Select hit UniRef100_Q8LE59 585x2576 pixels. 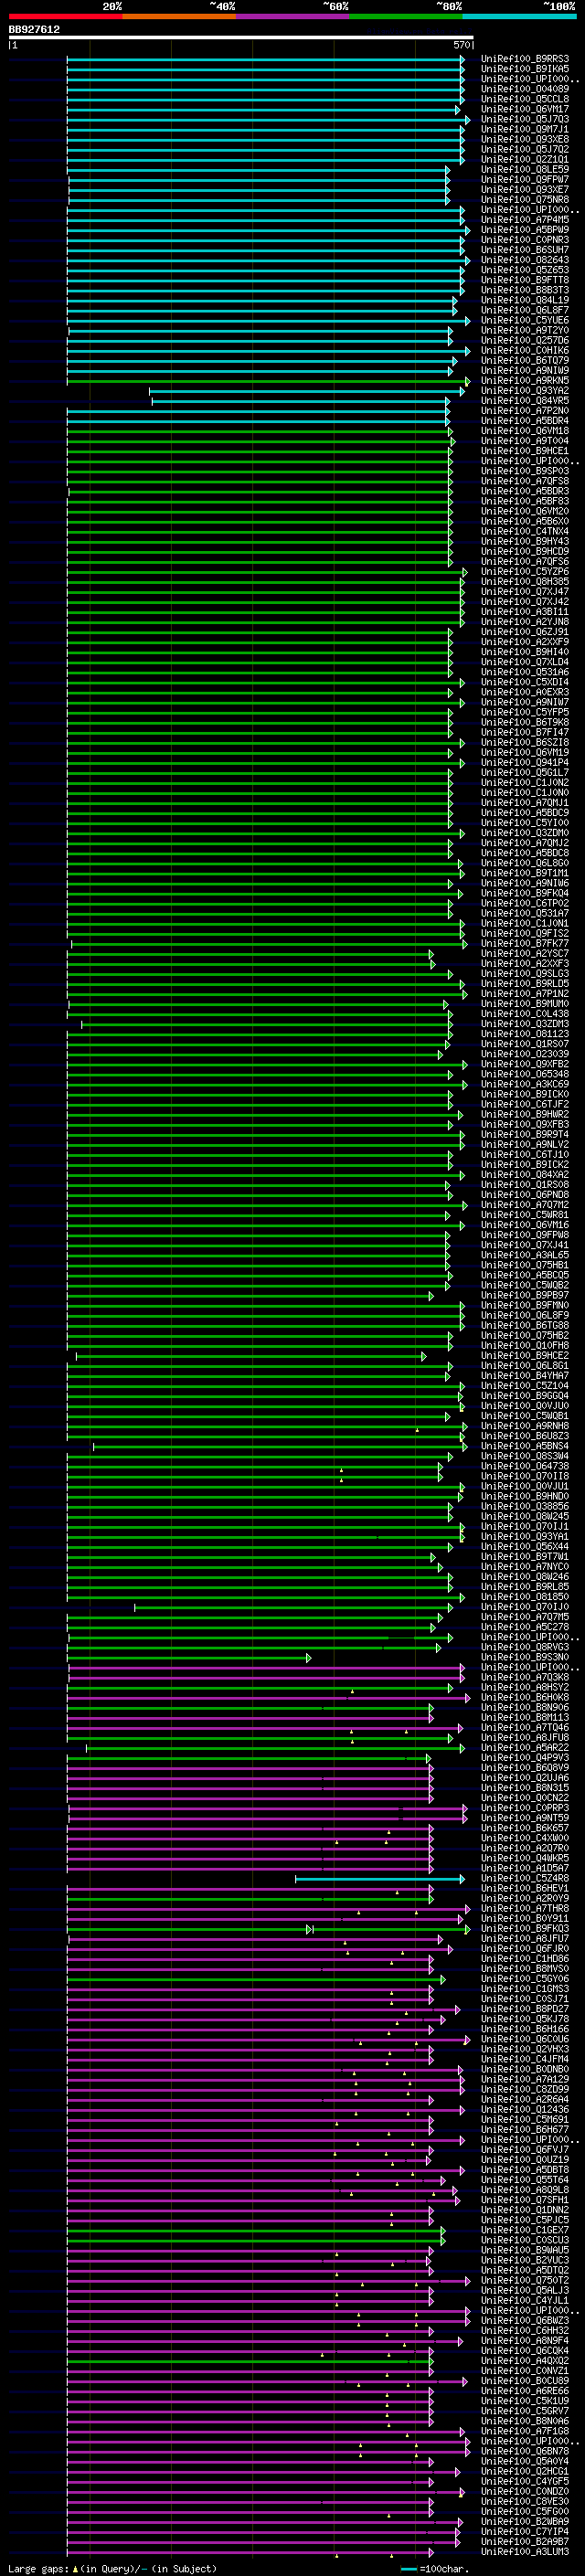pos(525,169)
